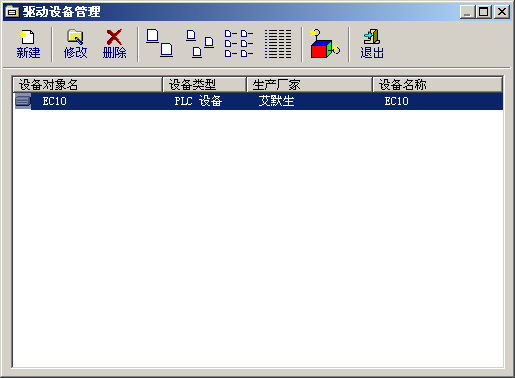This screenshot has height=378, width=515.
Task: Click the 生产厂家 column header
Action: pos(309,85)
